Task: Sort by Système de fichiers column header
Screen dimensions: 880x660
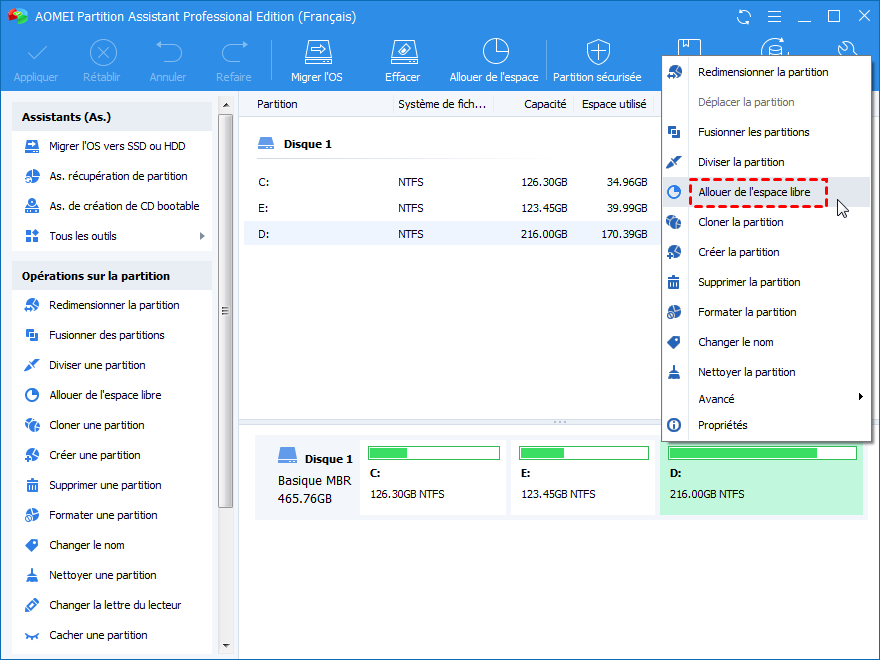Action: point(442,104)
